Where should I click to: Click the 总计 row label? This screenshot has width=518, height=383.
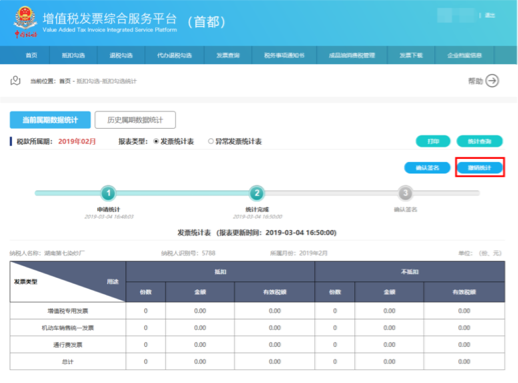[x=68, y=362]
